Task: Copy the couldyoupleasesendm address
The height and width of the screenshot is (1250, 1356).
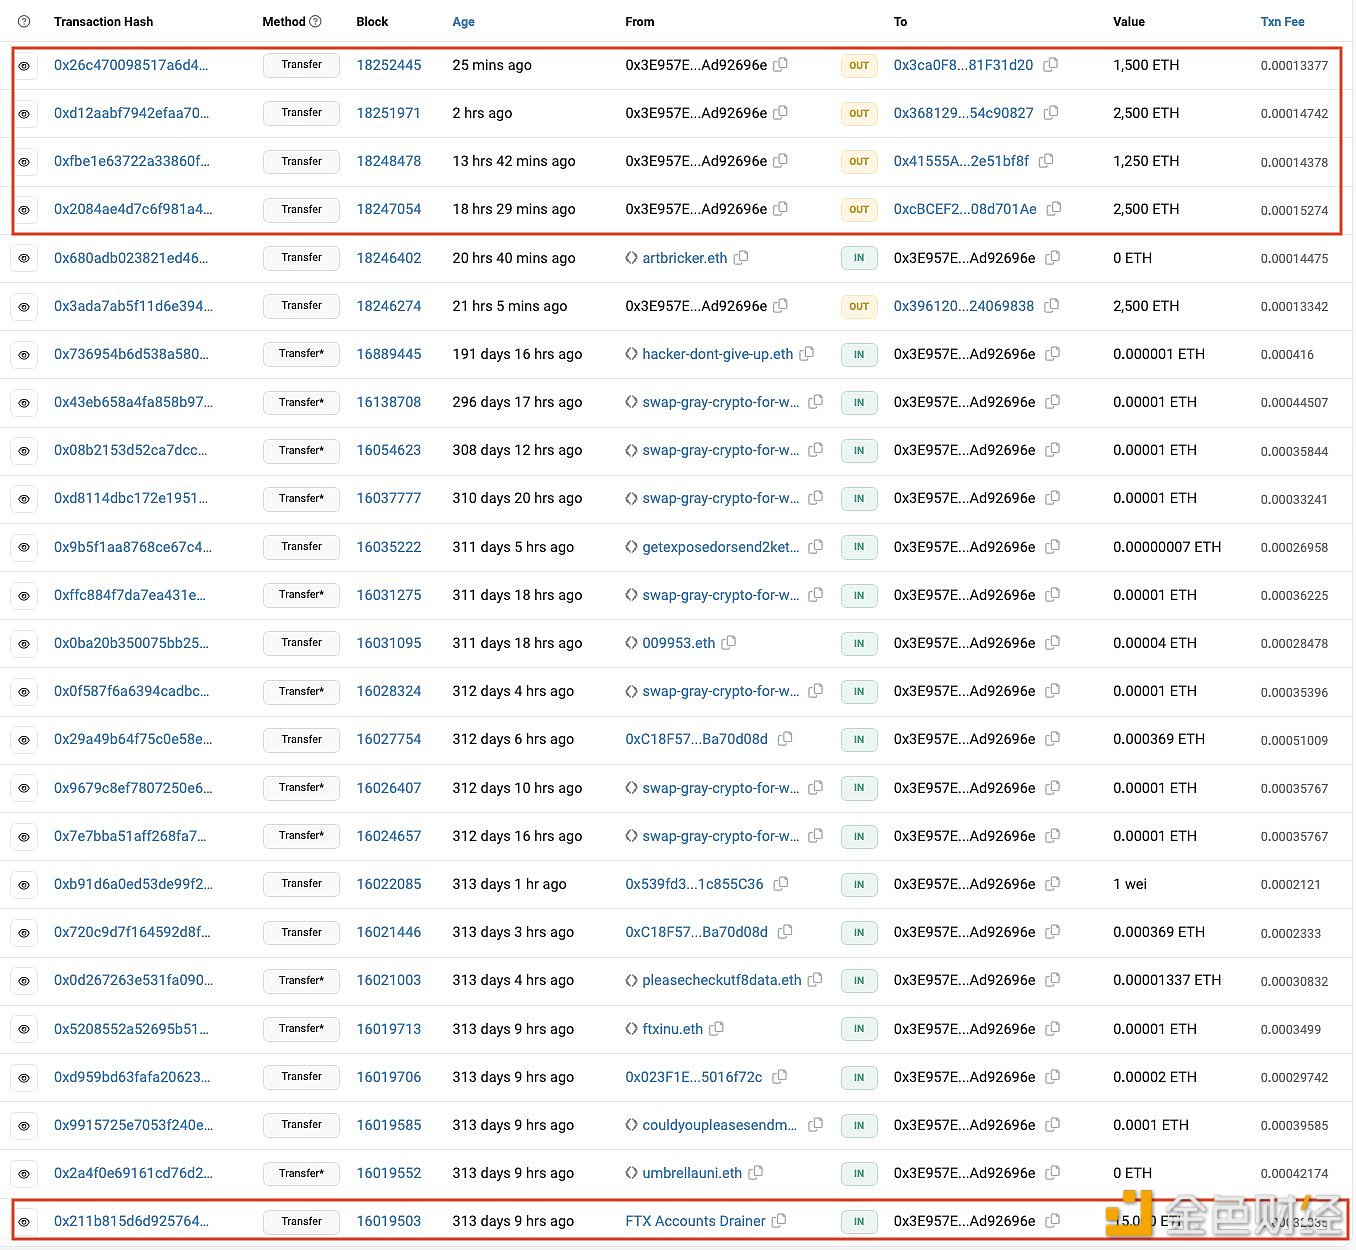Action: point(816,1124)
